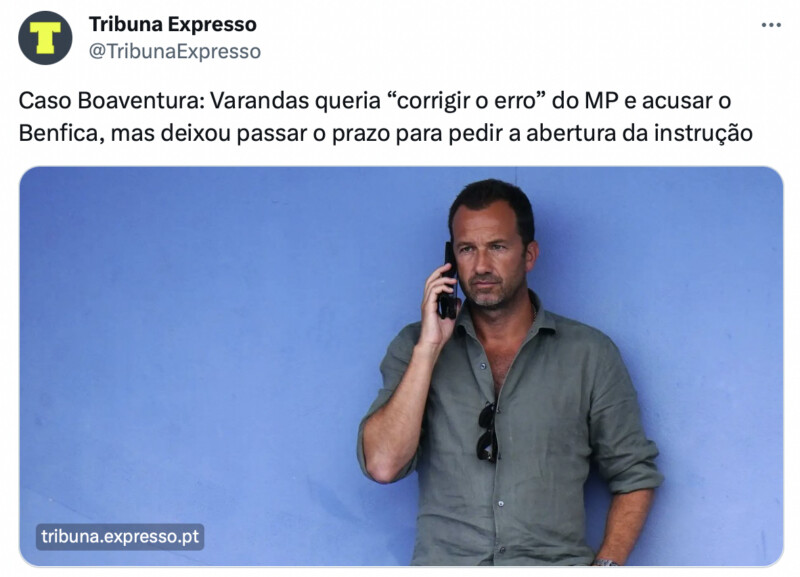The height and width of the screenshot is (577, 800).
Task: Click the word Varandas in the tweet
Action: (x=259, y=101)
